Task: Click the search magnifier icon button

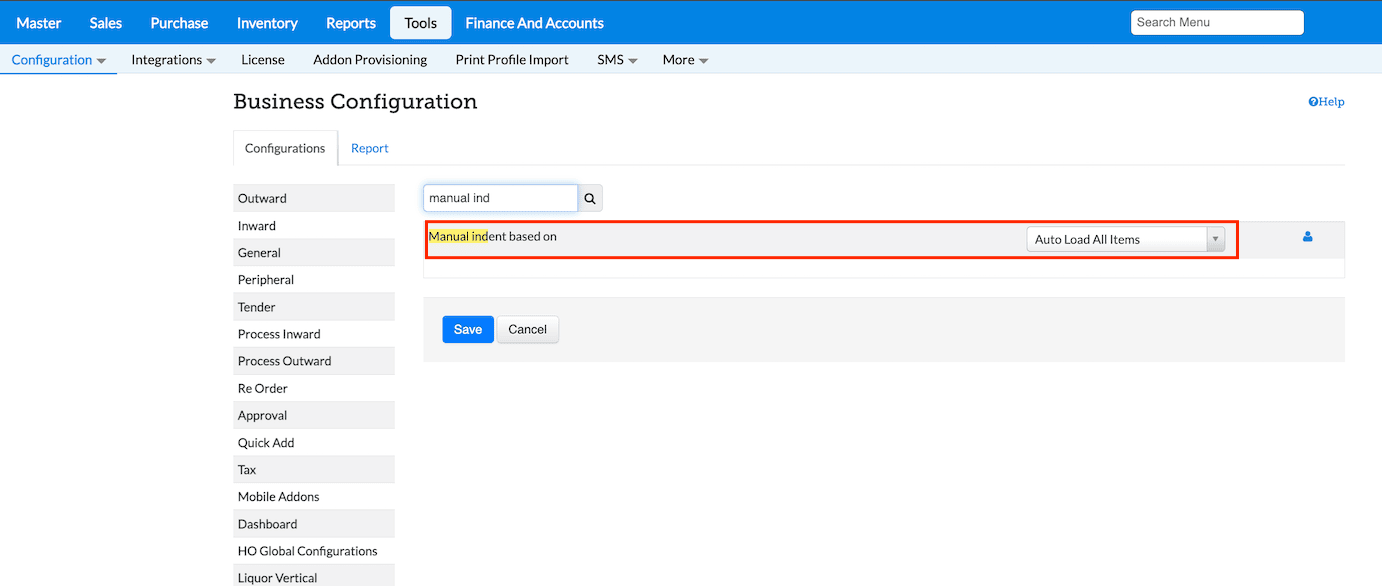Action: [x=590, y=199]
